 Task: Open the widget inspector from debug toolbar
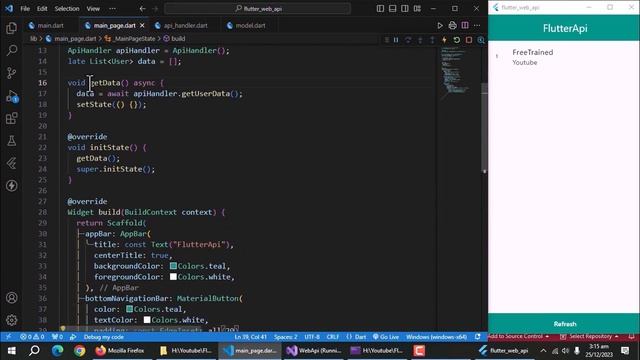tap(481, 40)
